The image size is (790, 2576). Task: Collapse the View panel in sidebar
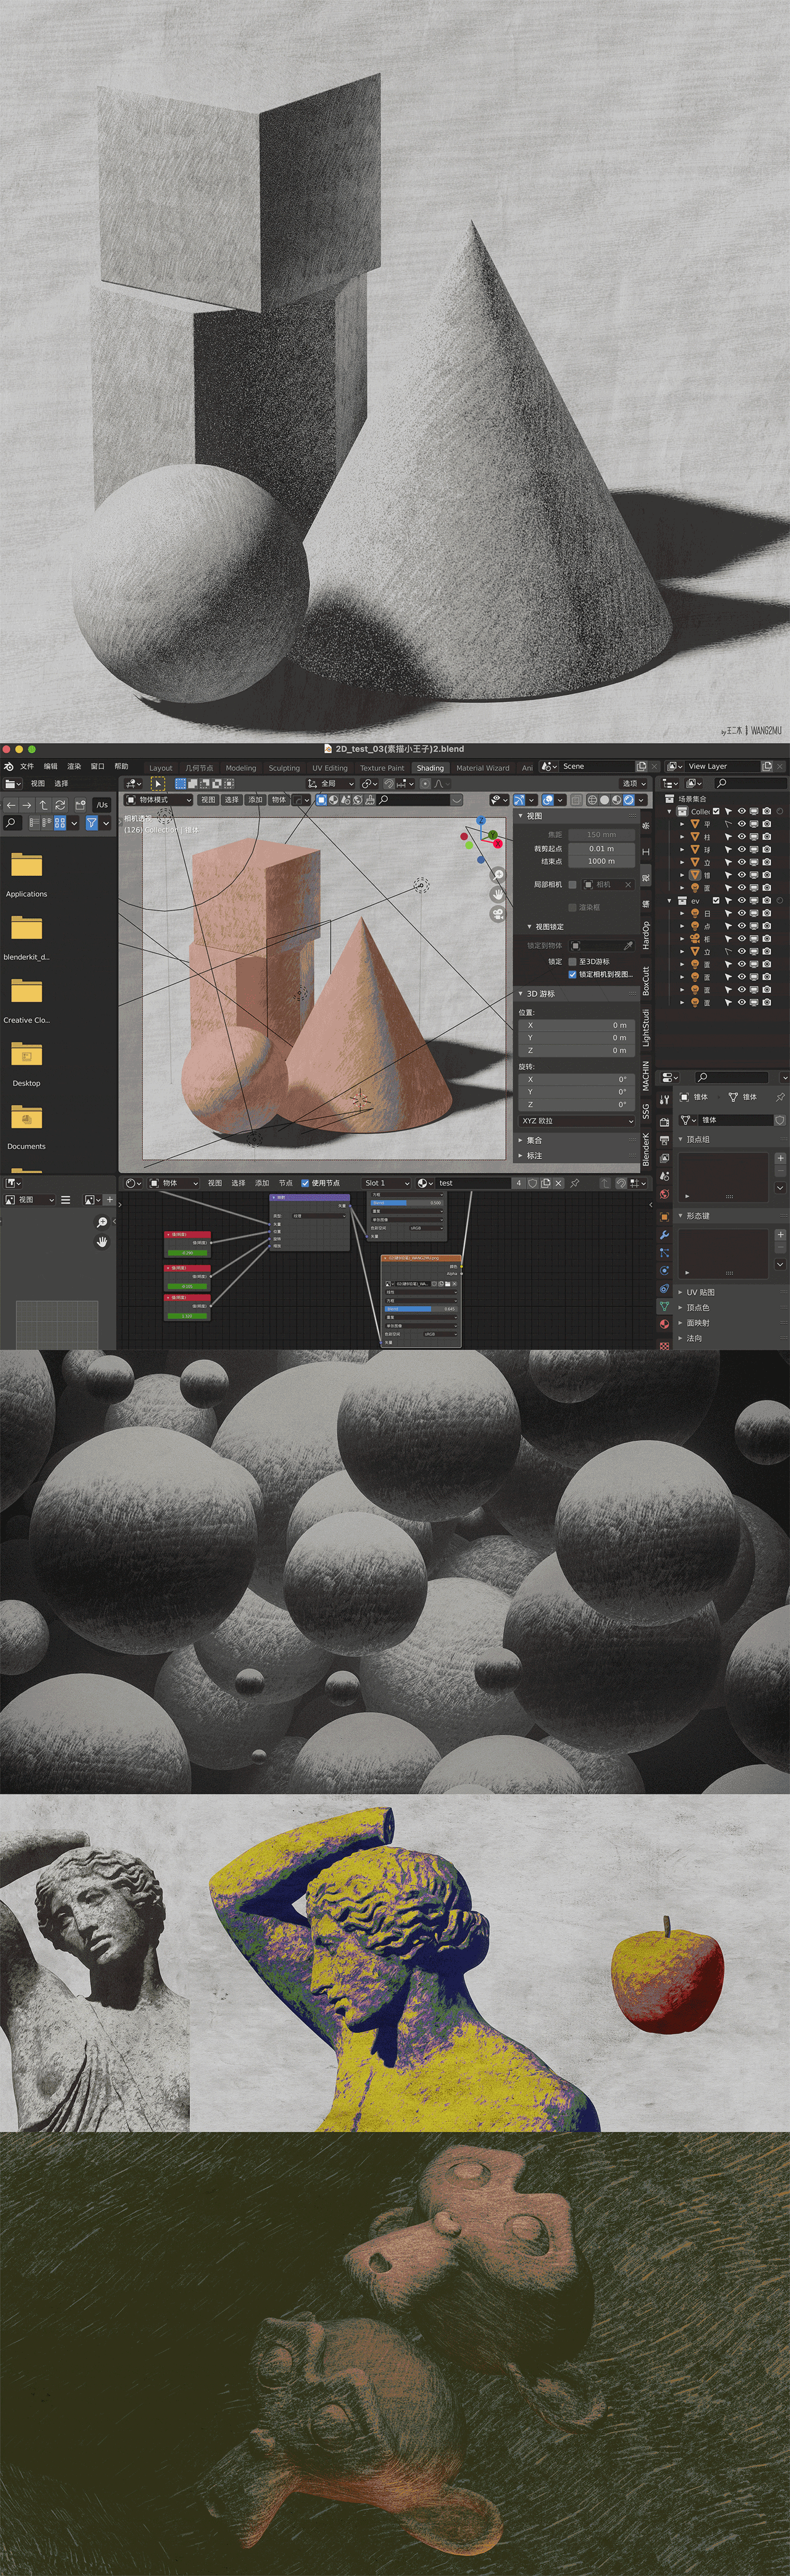pyautogui.click(x=521, y=816)
